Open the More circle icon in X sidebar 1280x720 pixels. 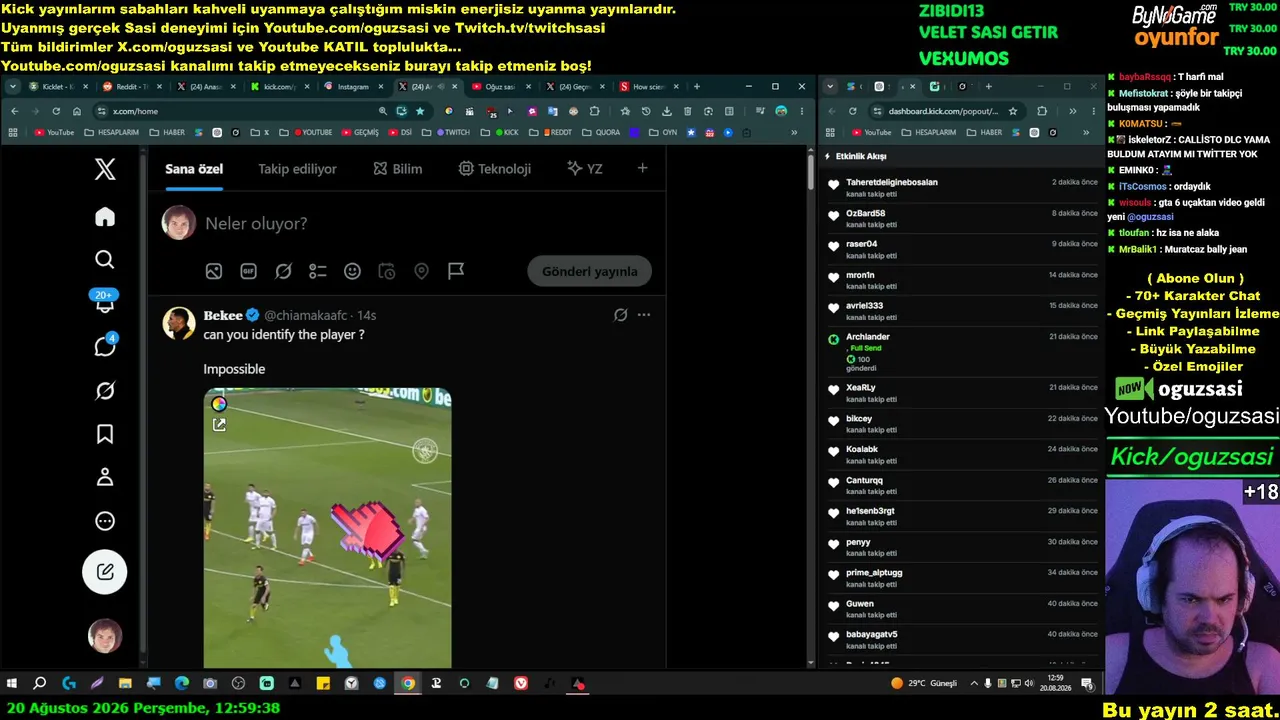coord(105,521)
